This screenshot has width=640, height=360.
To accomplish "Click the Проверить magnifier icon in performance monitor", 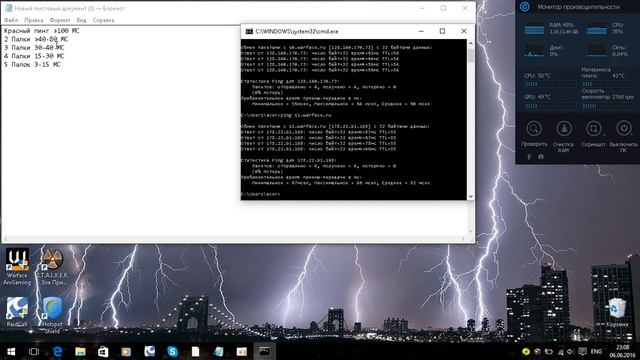I will point(534,129).
